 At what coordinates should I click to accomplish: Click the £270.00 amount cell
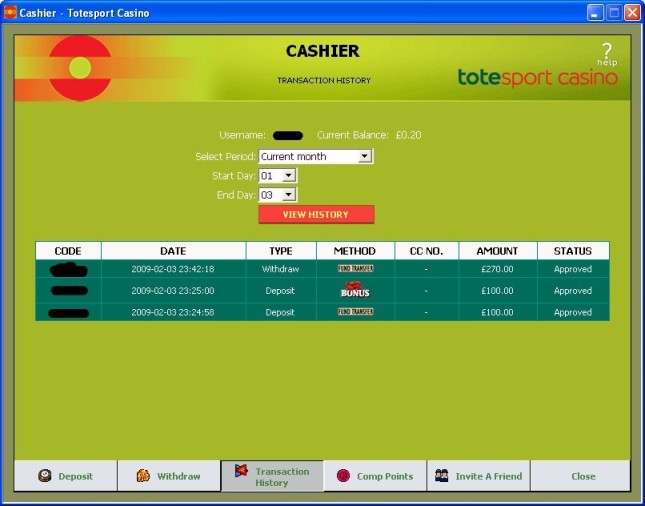point(497,269)
